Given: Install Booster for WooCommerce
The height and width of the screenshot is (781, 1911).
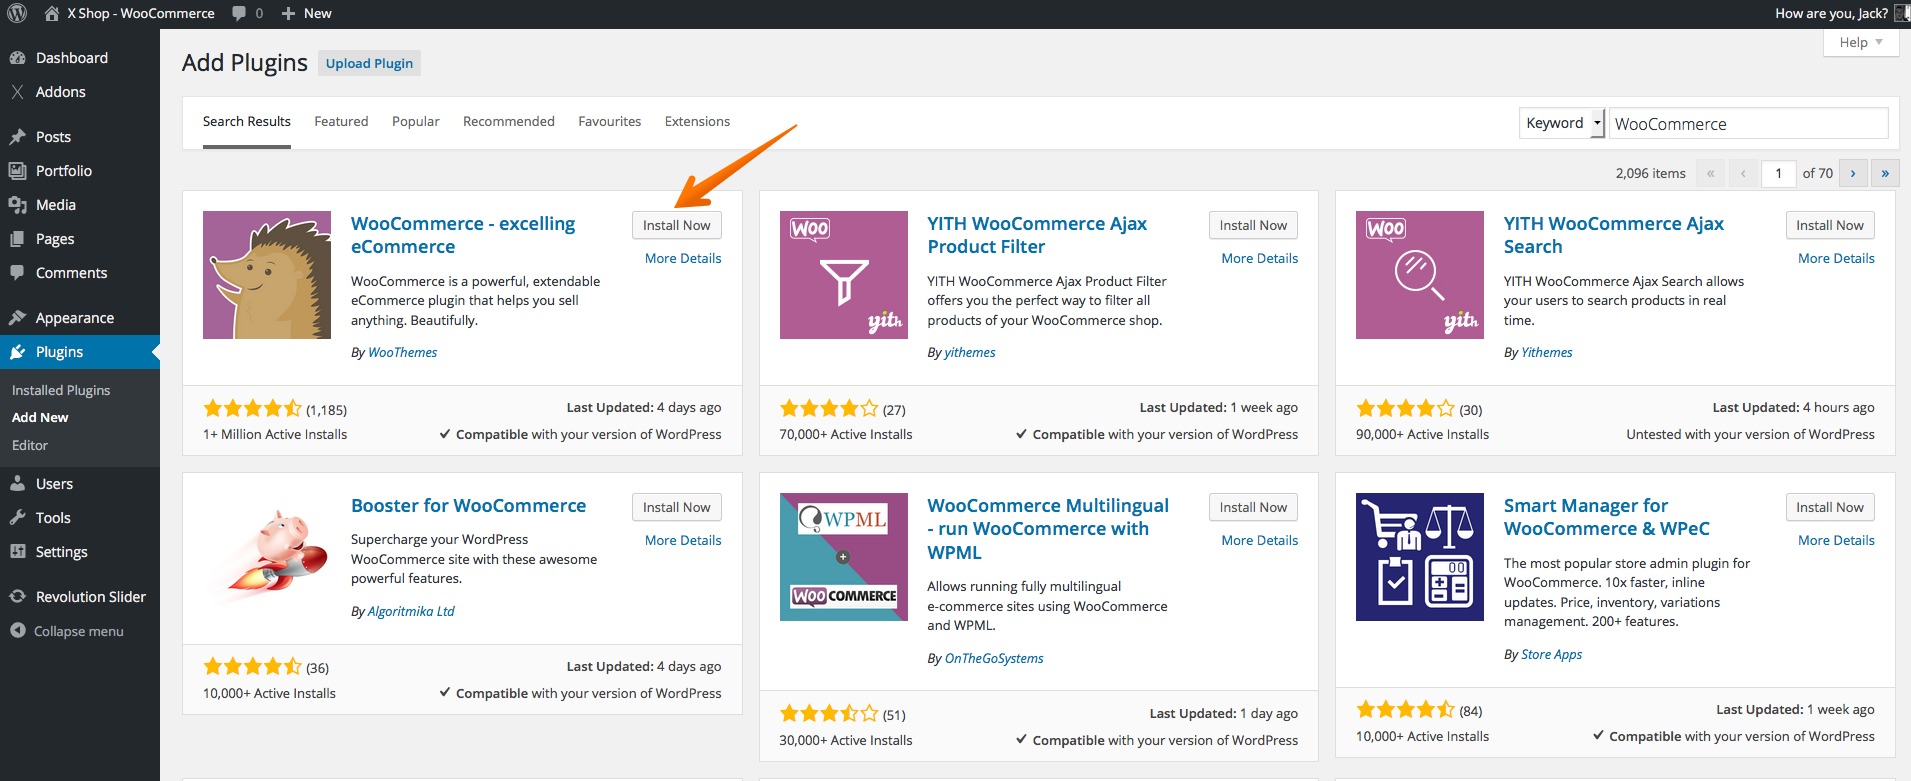Looking at the screenshot, I should (x=677, y=507).
